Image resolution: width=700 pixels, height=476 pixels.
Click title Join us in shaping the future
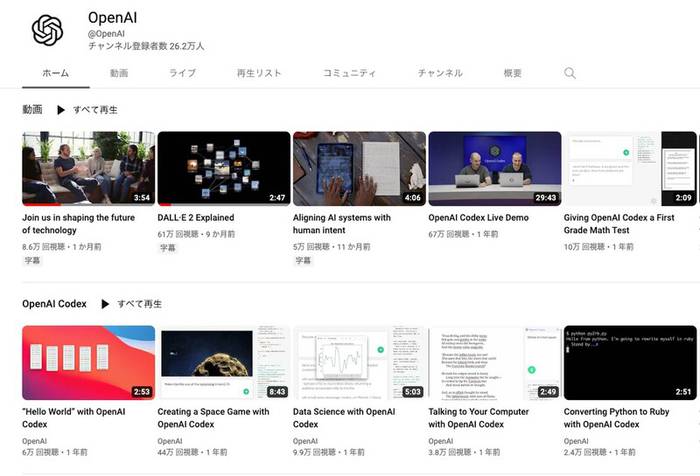79,224
